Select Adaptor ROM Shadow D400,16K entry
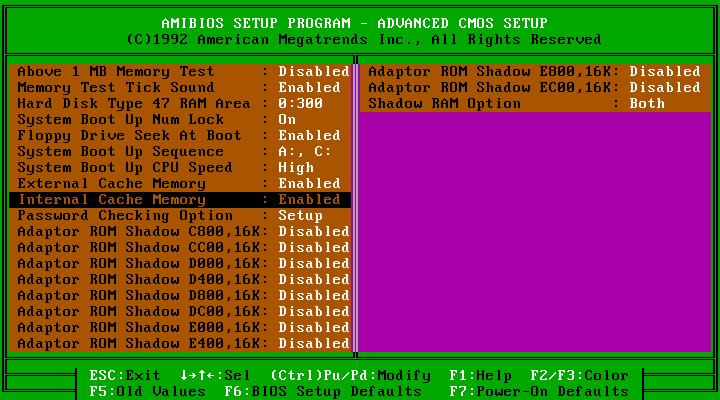 point(180,280)
